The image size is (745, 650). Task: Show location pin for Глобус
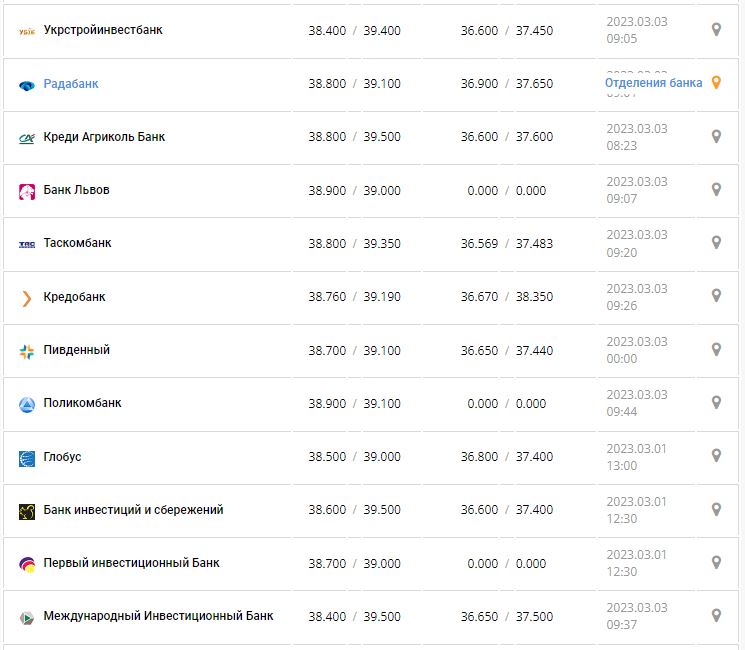click(716, 455)
